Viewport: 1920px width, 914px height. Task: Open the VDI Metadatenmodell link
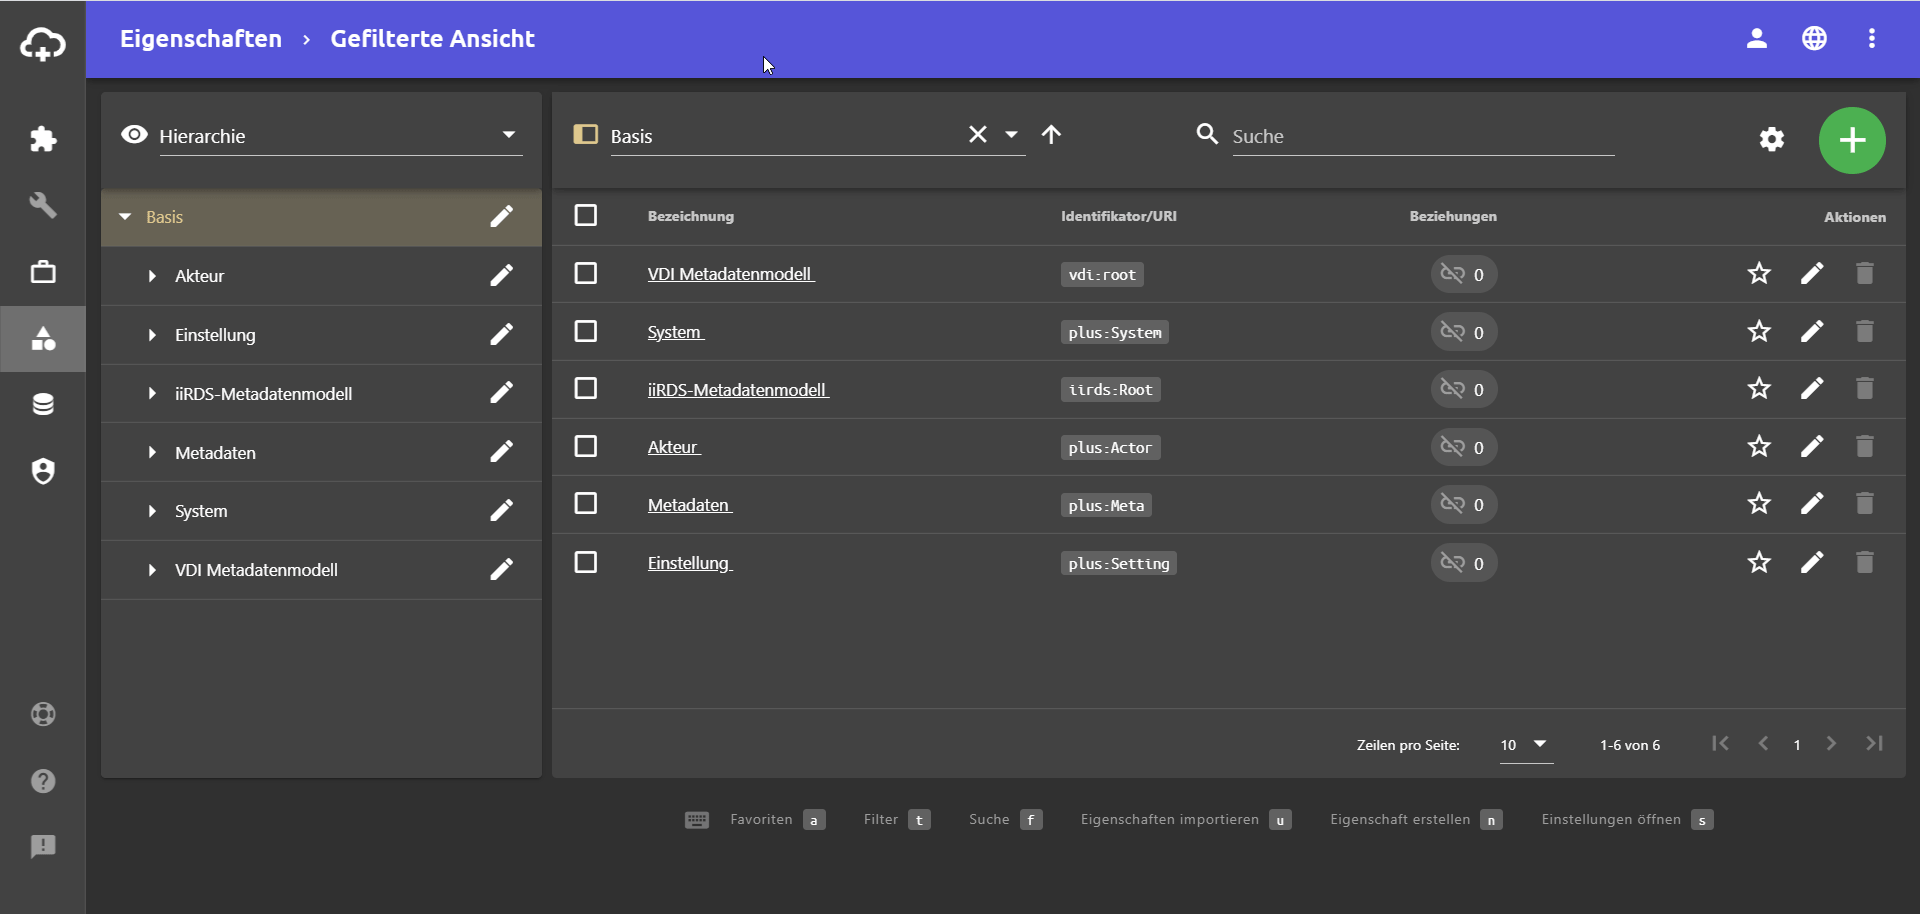(x=731, y=274)
